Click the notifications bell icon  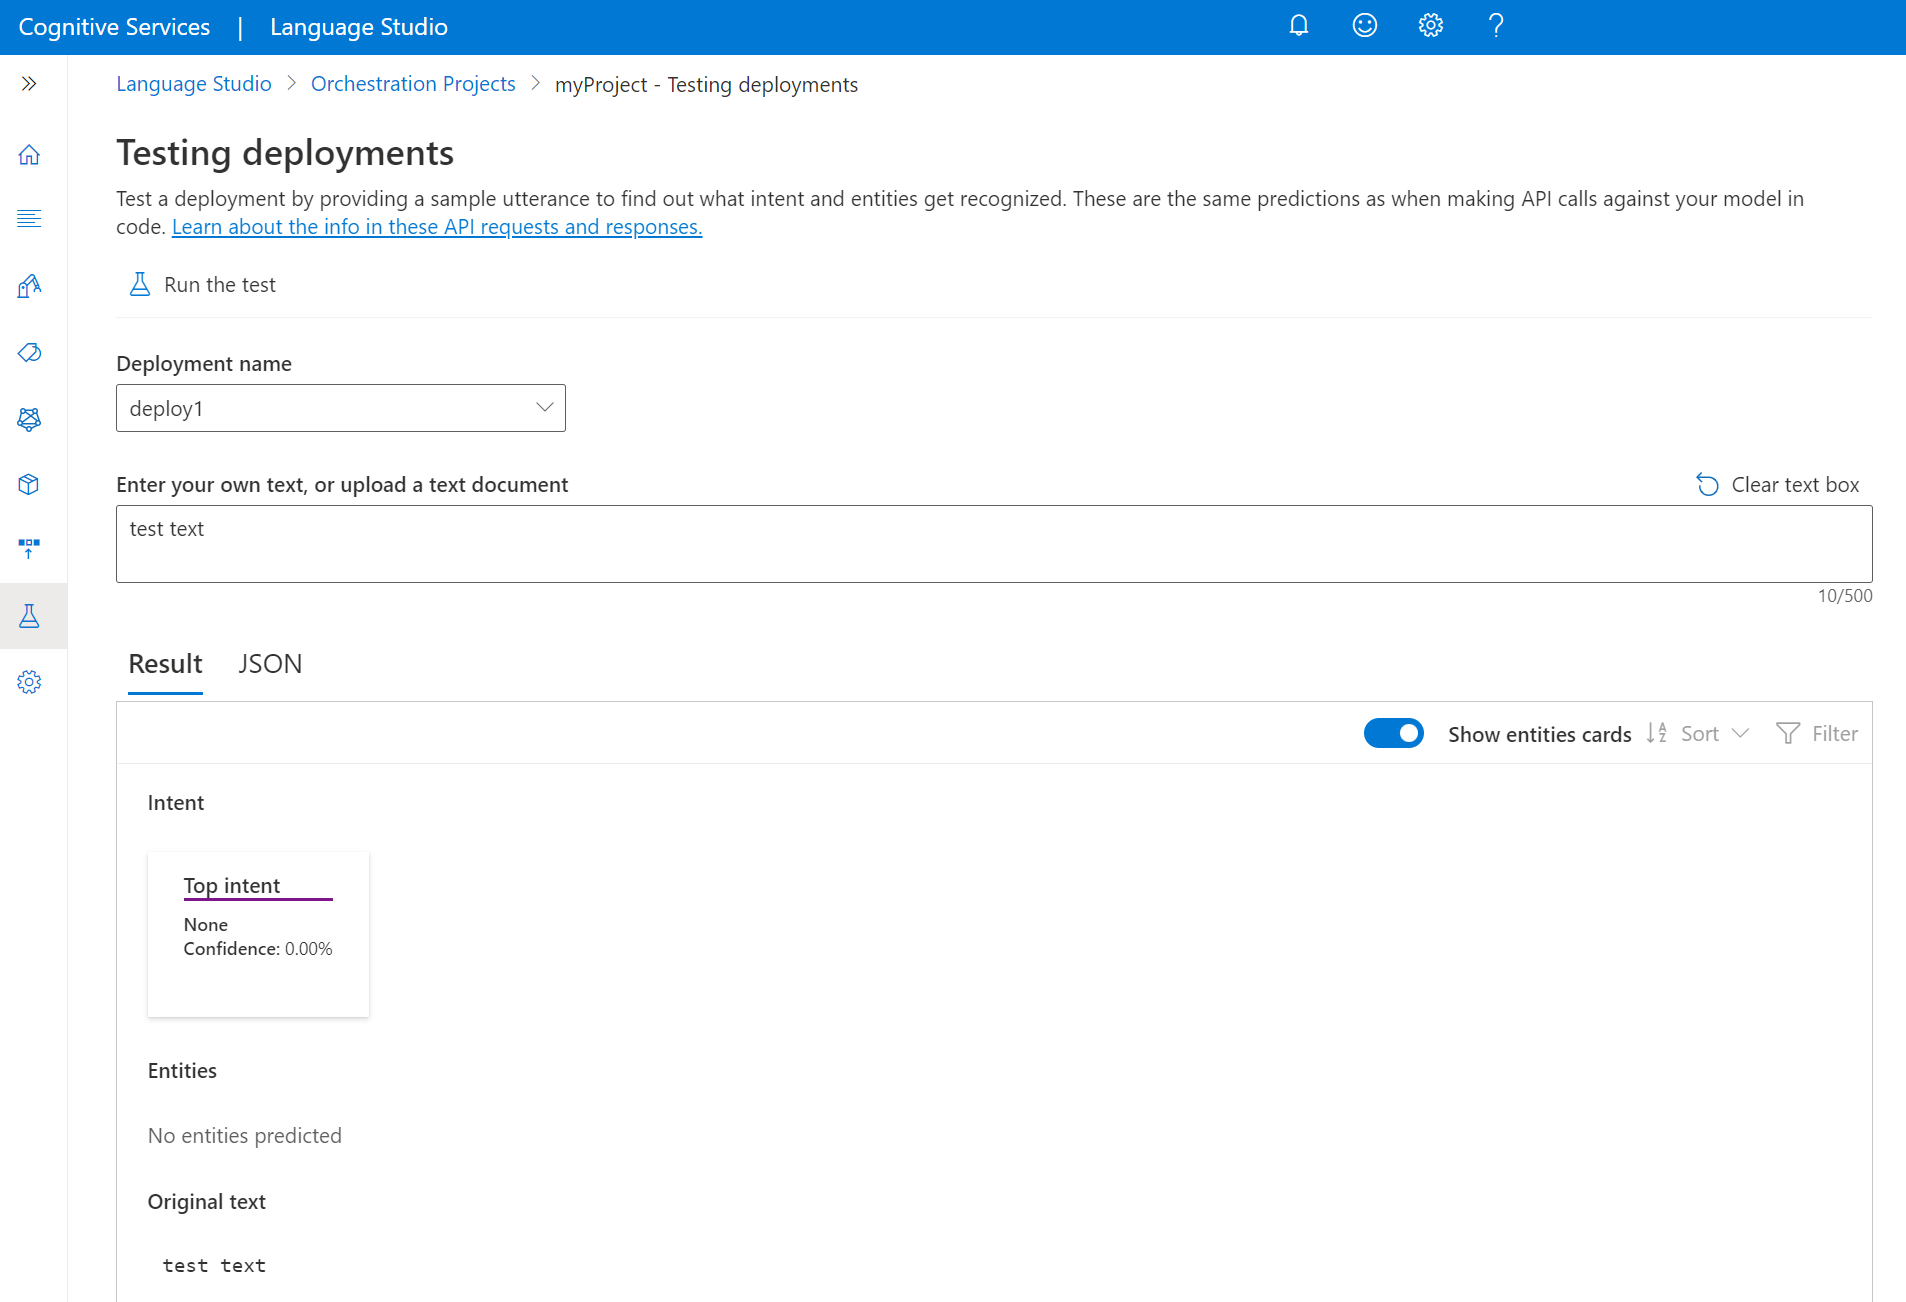(1298, 26)
